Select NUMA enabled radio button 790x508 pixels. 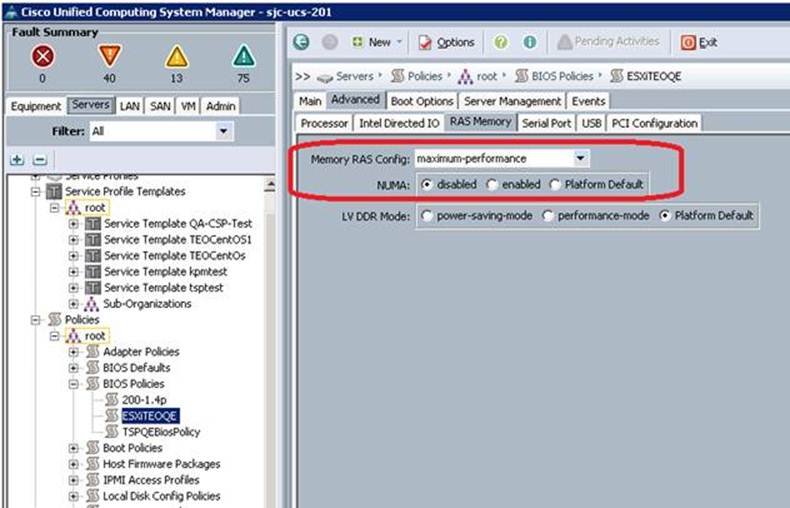pyautogui.click(x=492, y=185)
